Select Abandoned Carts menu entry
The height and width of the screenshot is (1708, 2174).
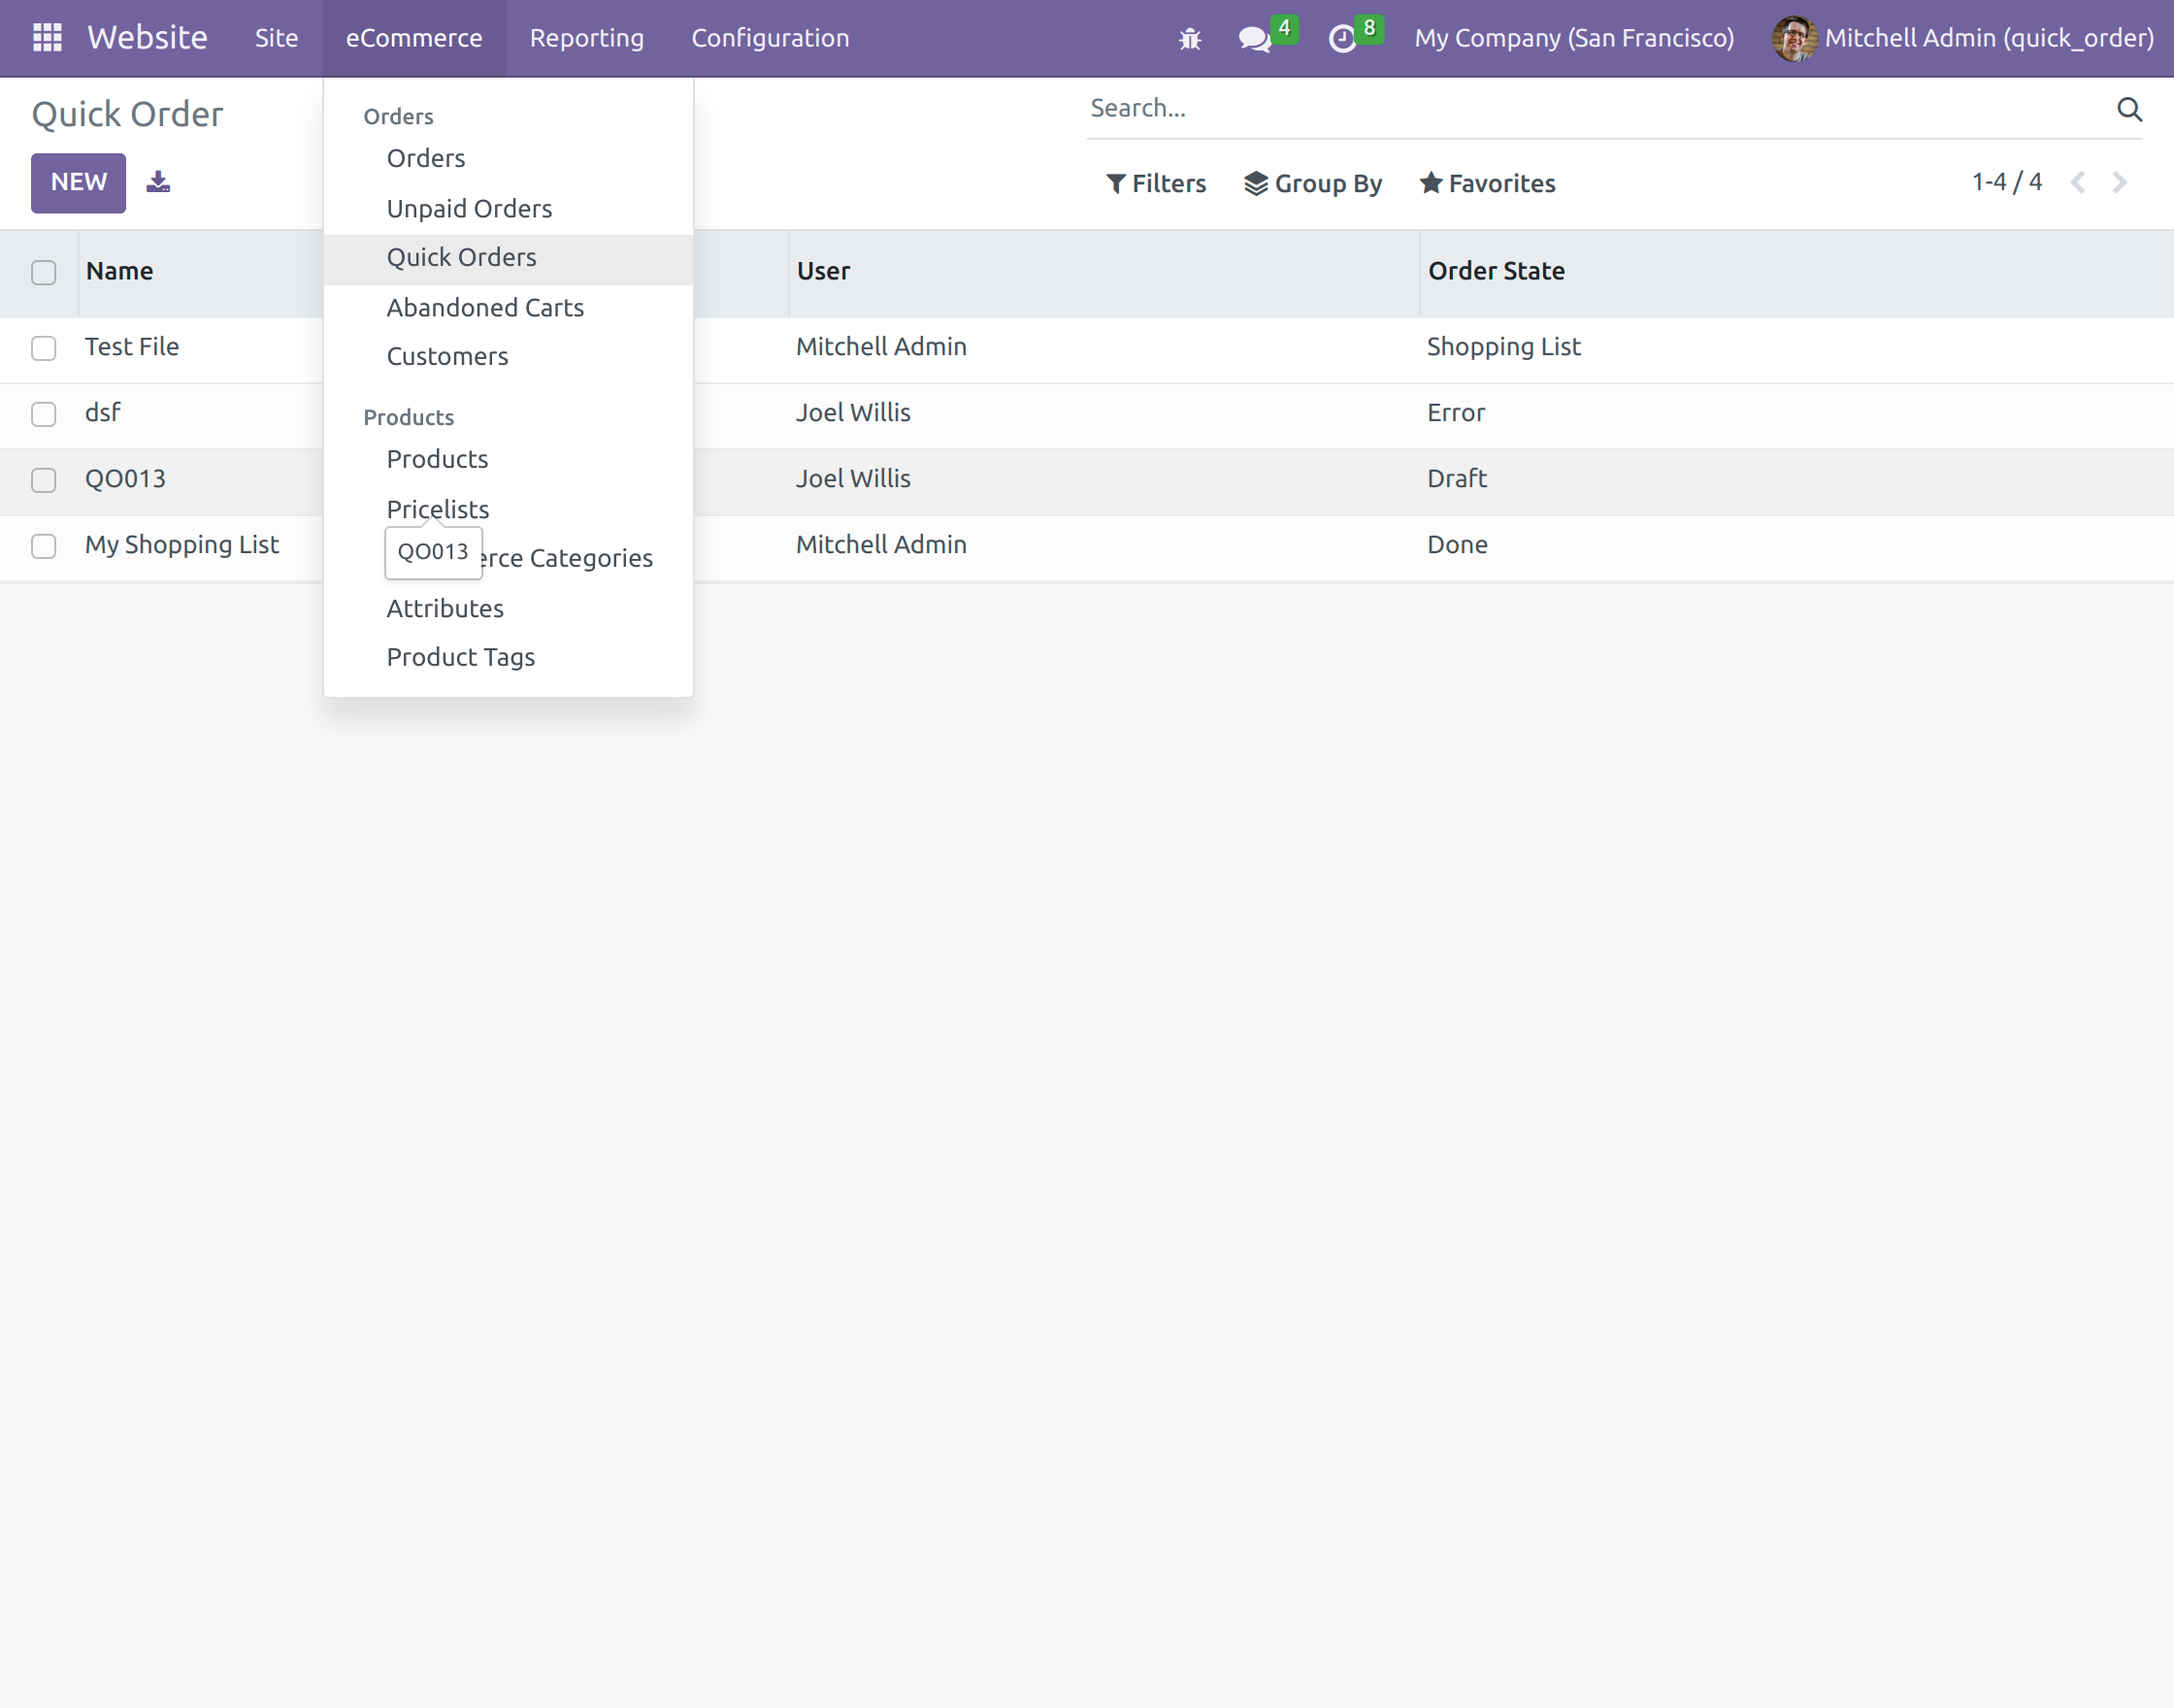tap(485, 307)
